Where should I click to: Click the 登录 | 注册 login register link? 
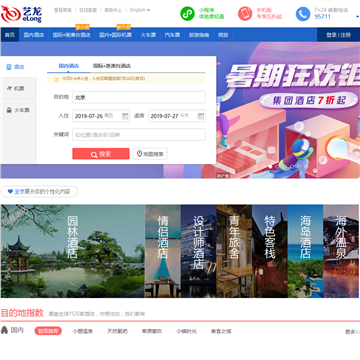click(338, 35)
